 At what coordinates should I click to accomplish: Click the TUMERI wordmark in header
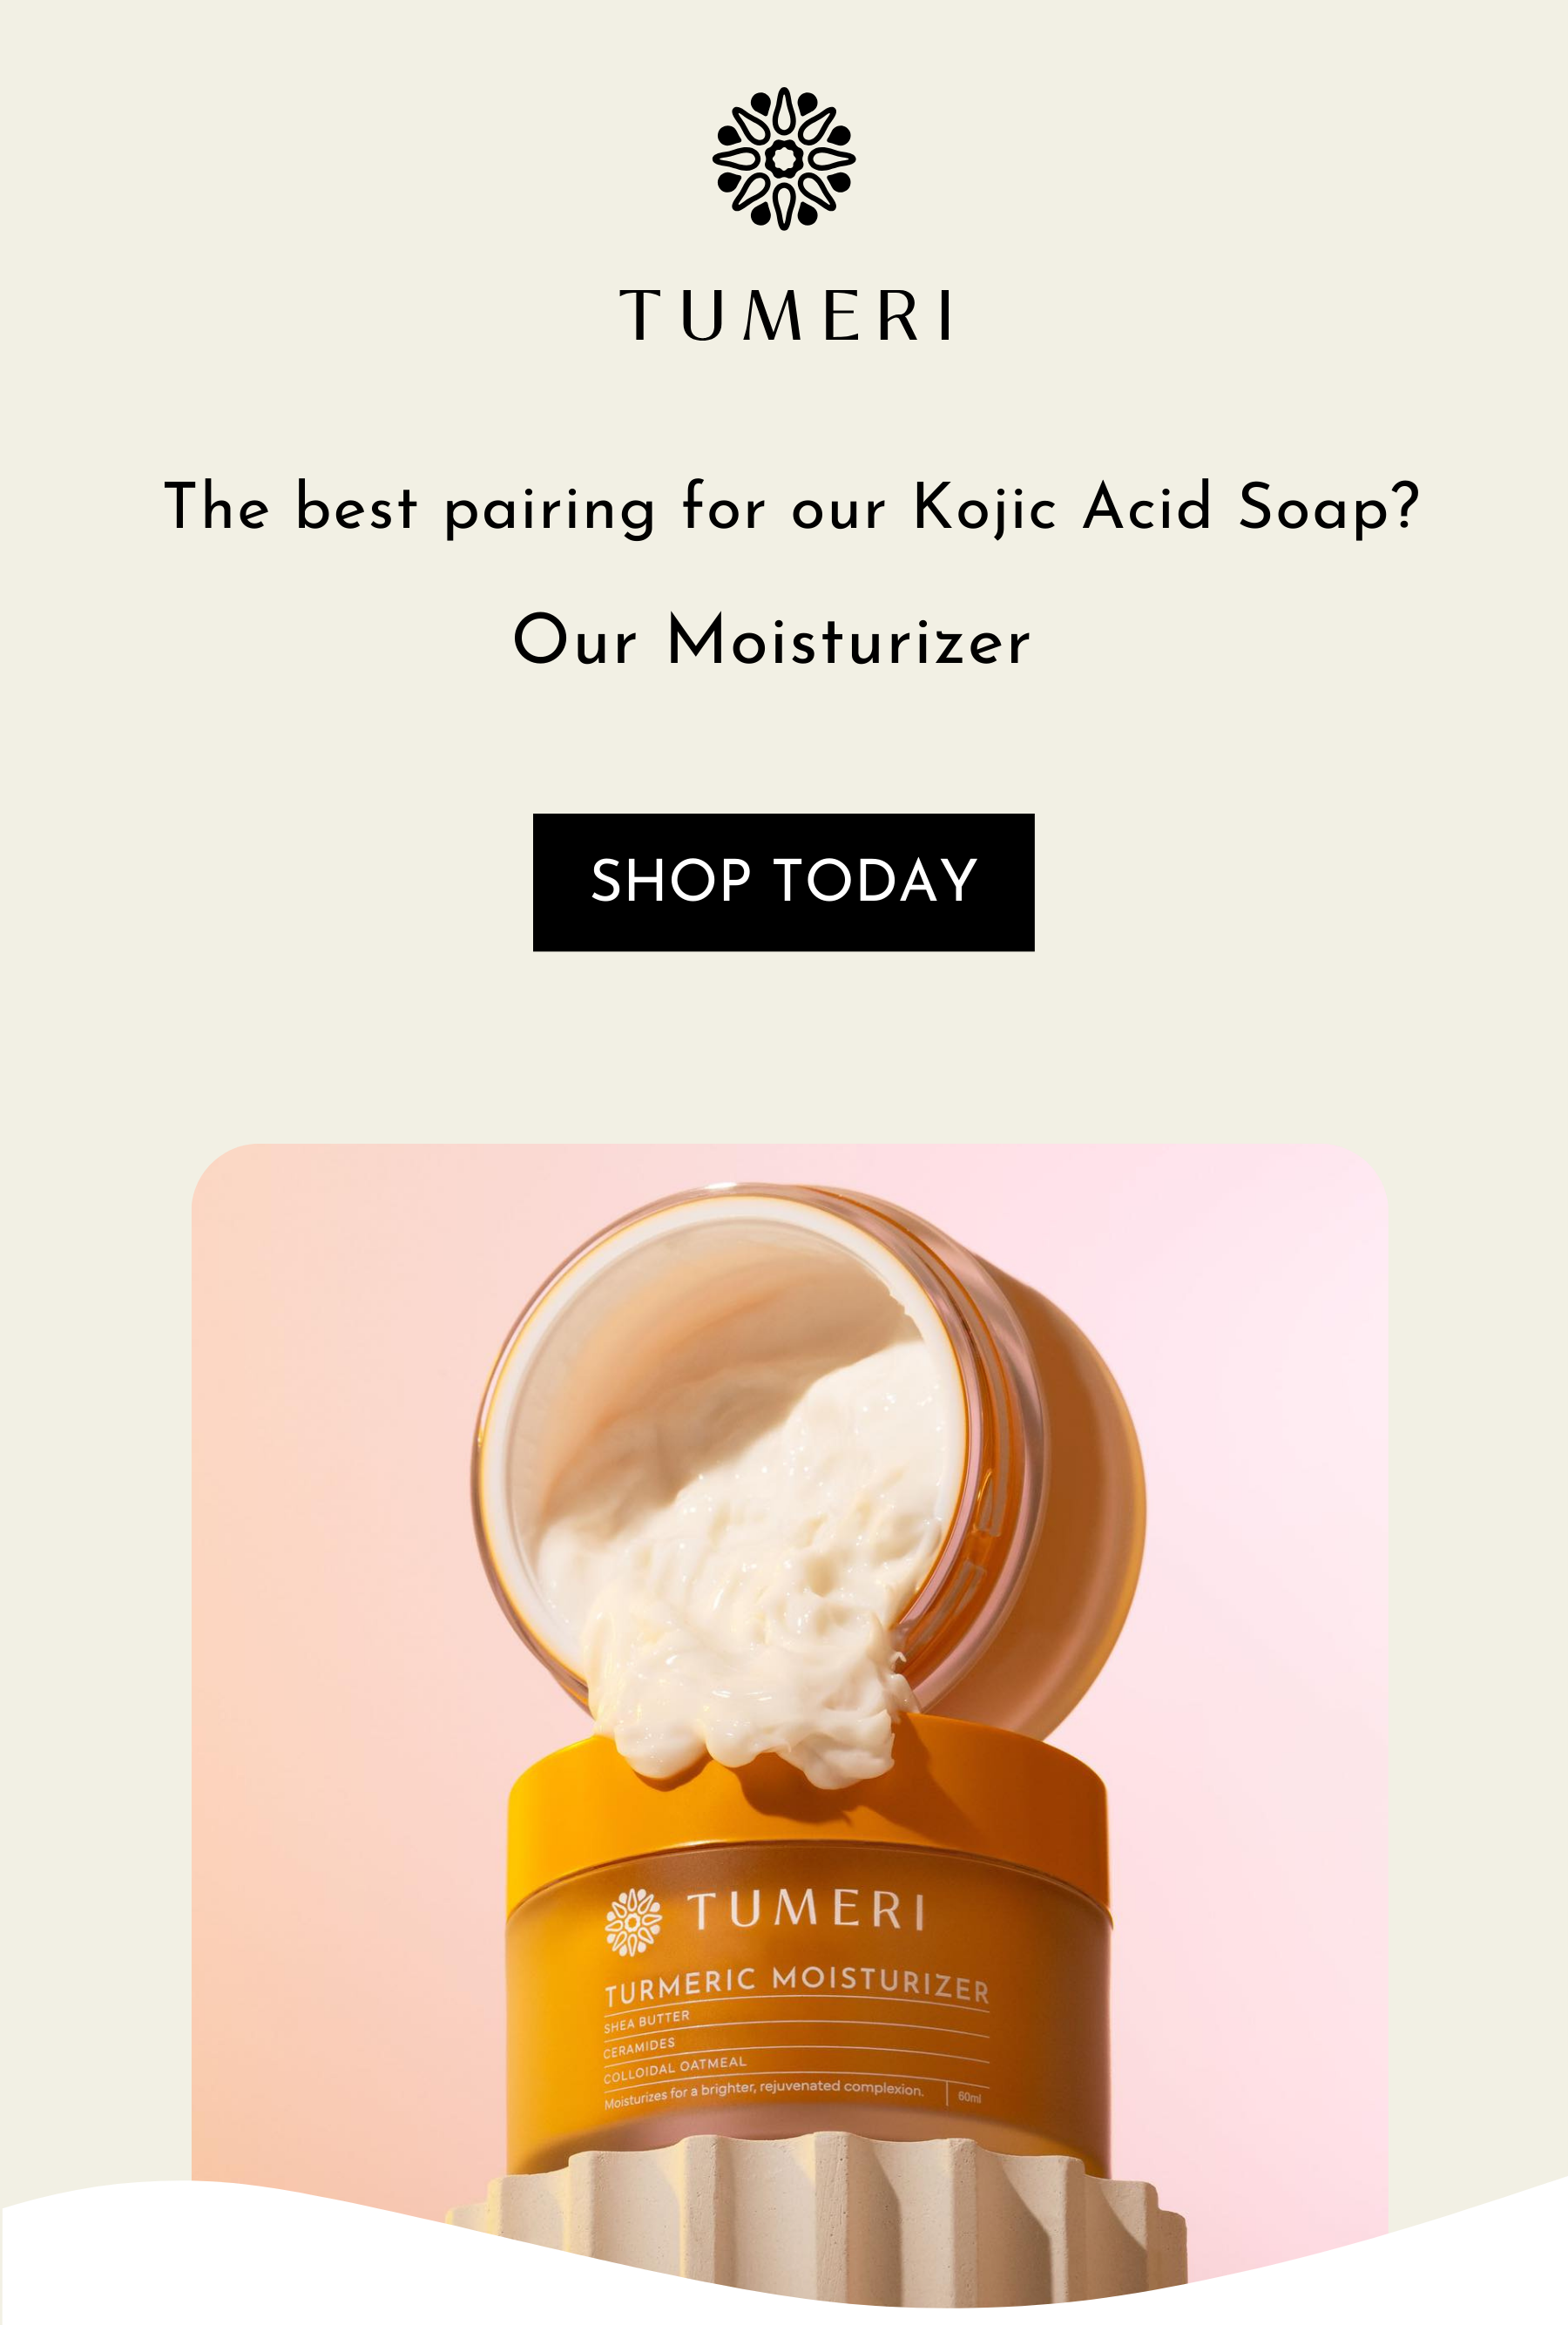785,316
